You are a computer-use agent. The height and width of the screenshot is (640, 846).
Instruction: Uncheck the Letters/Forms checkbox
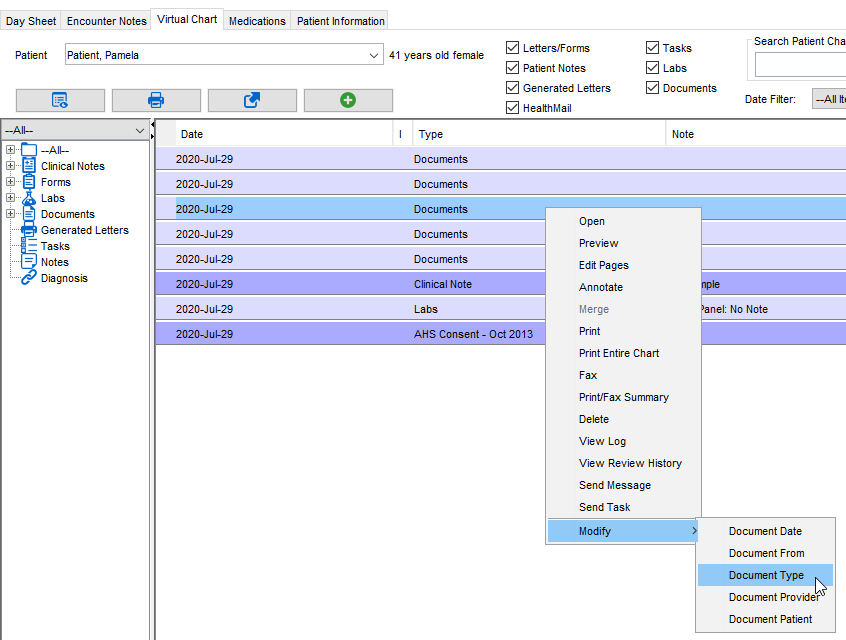pos(513,48)
